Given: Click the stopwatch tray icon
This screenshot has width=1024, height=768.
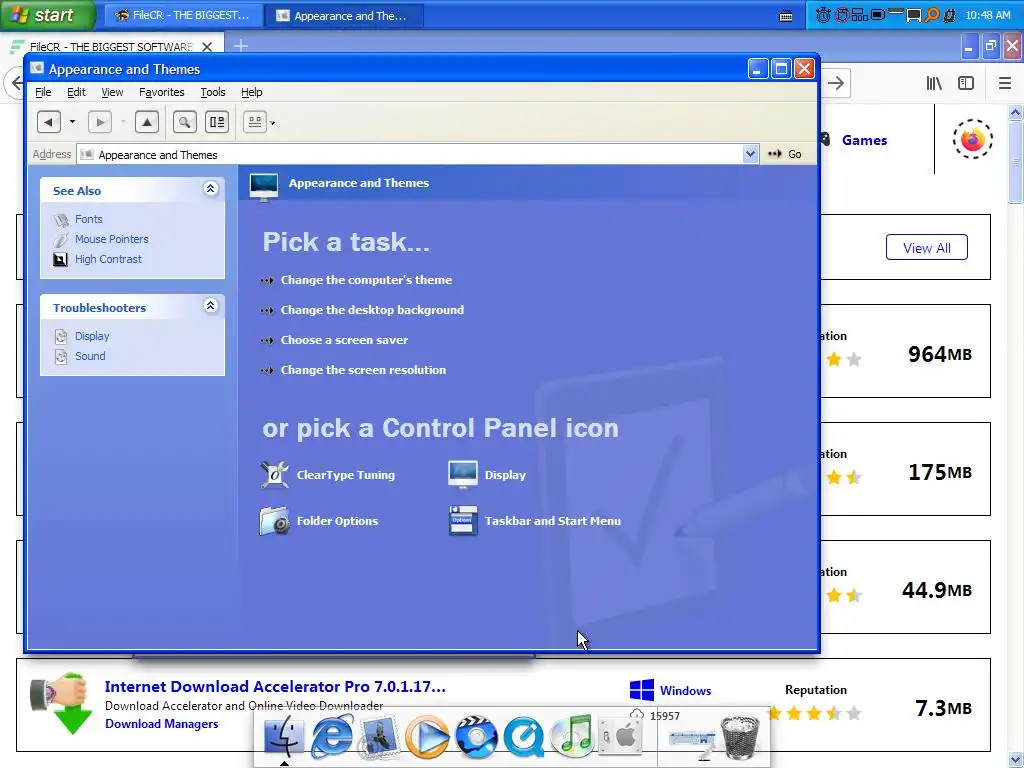Looking at the screenshot, I should [x=824, y=15].
